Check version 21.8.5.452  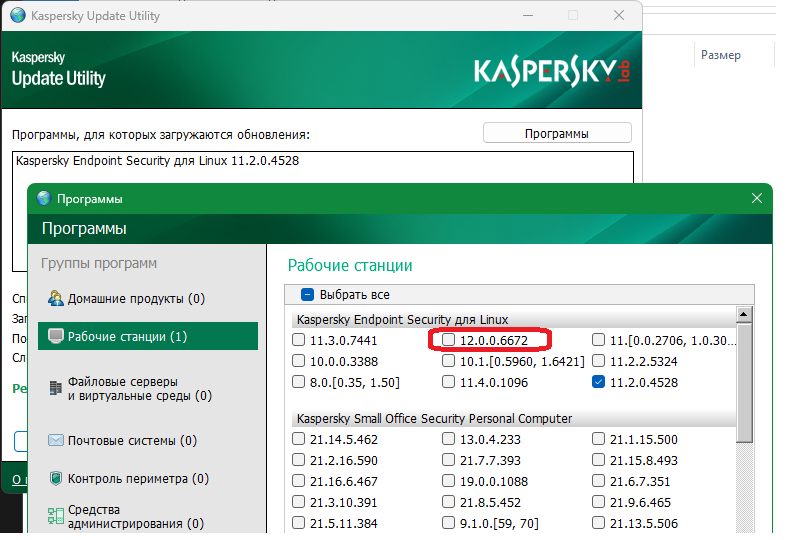tap(448, 502)
